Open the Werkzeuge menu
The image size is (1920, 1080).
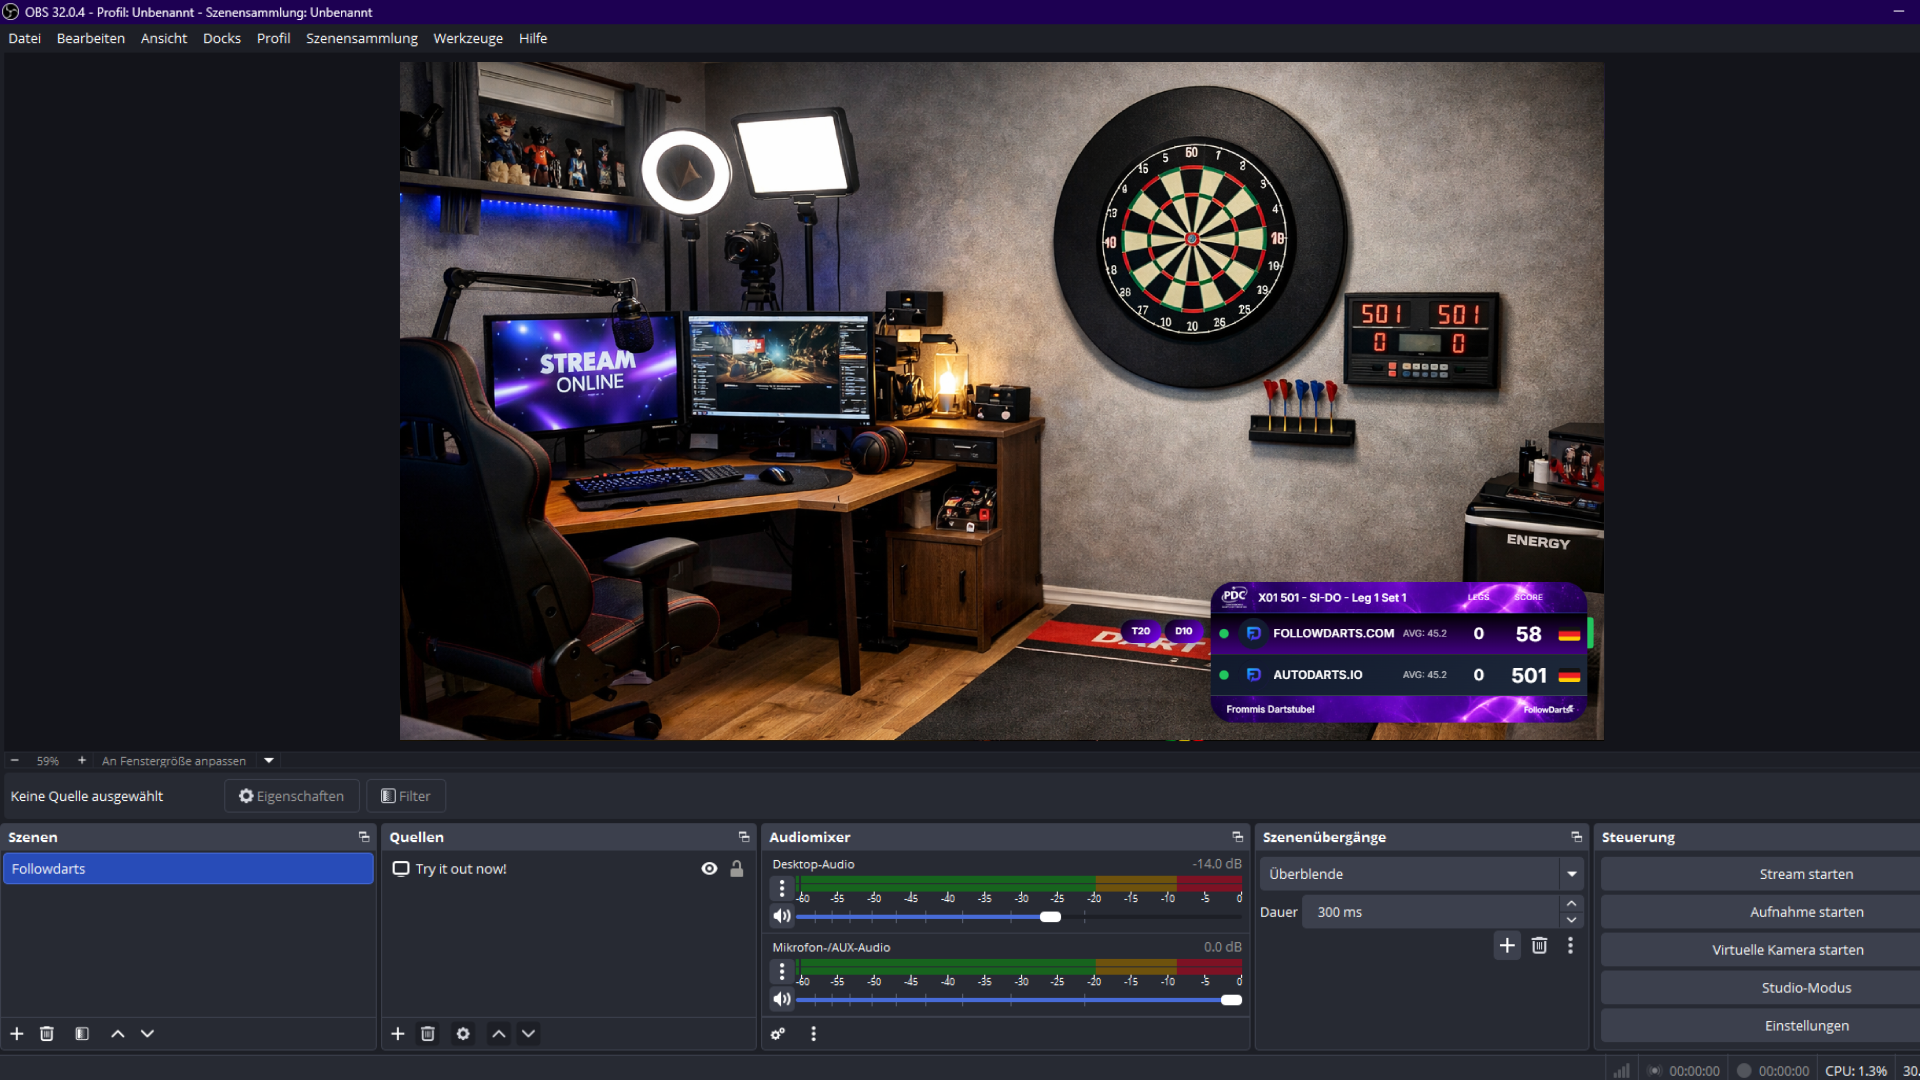click(x=468, y=38)
